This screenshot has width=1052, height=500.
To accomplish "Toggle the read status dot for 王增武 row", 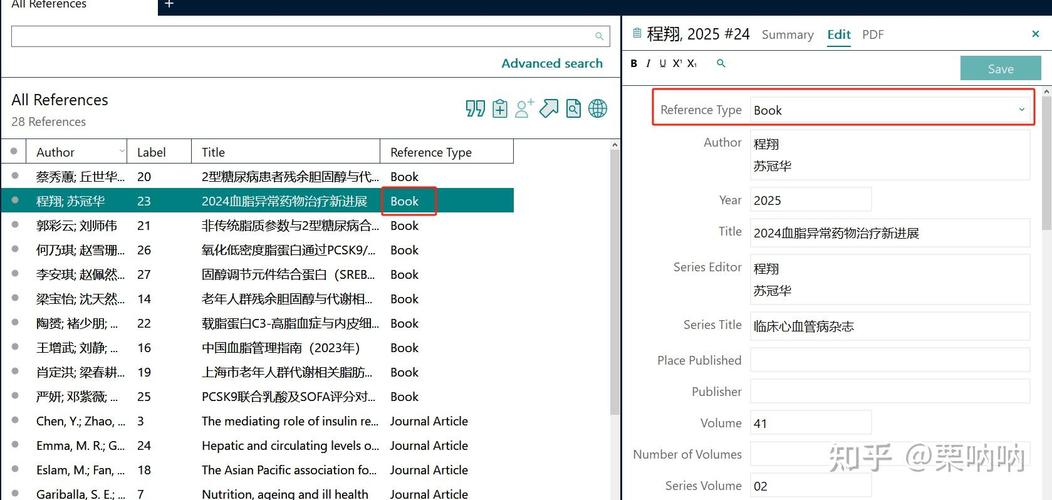I will pos(14,348).
